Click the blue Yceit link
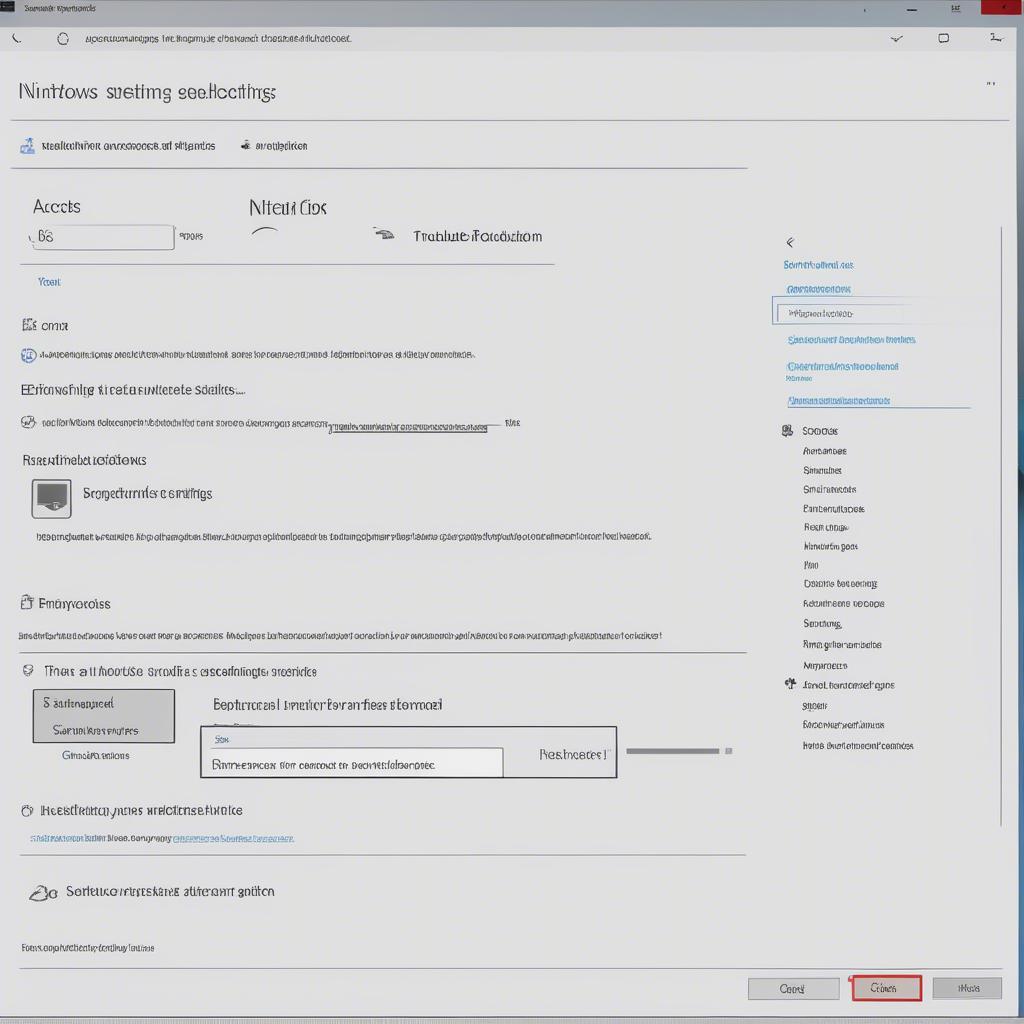The width and height of the screenshot is (1024, 1024). point(49,282)
